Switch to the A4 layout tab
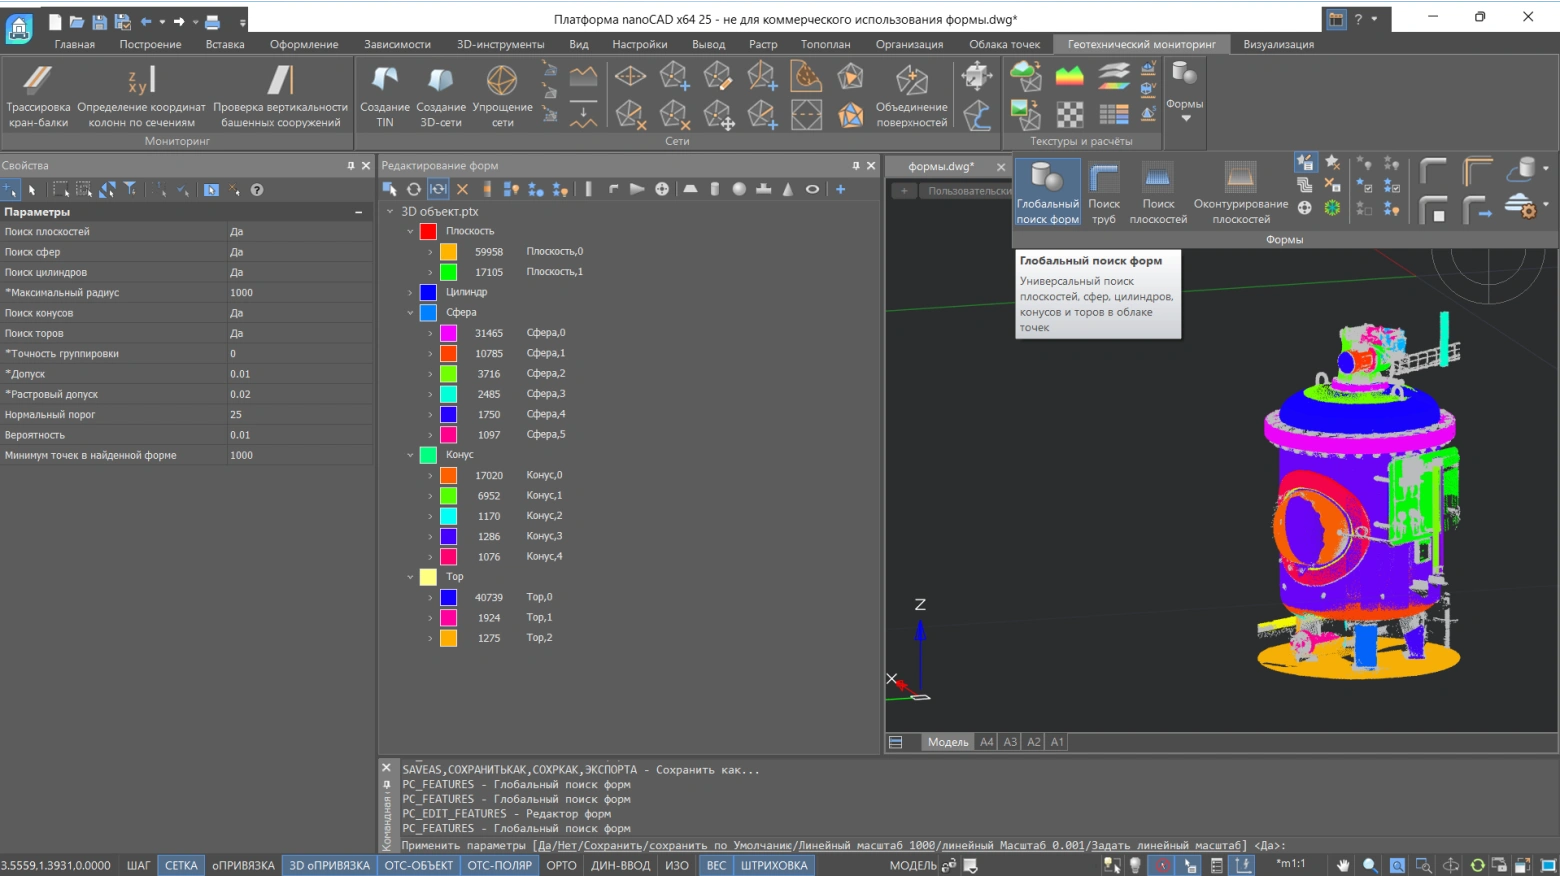The height and width of the screenshot is (877, 1560). (987, 742)
